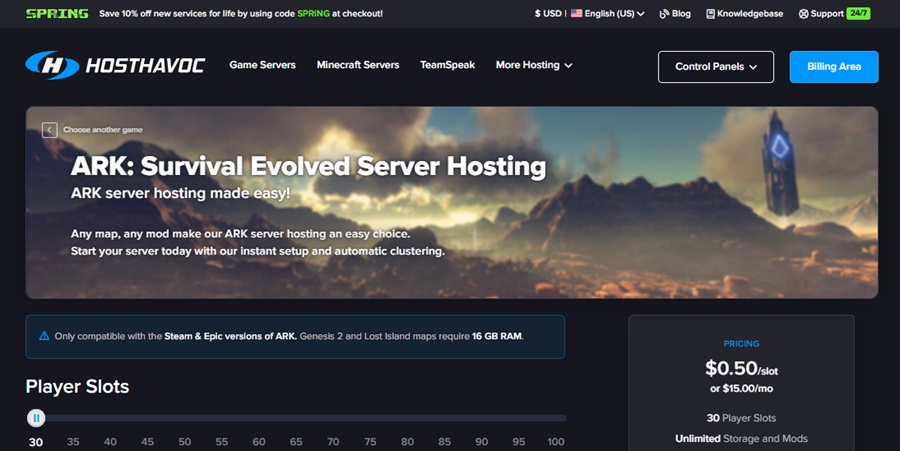900x451 pixels.
Task: Open the Billing Area
Action: coord(834,67)
